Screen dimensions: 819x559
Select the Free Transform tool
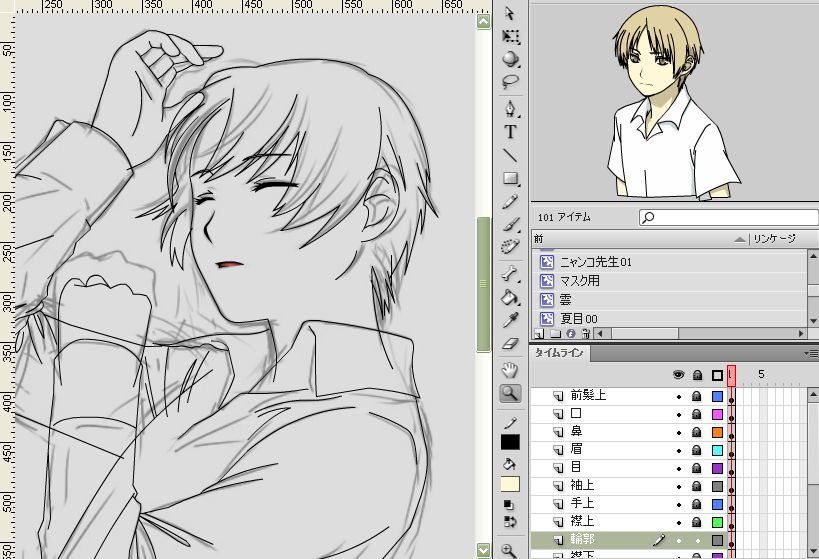(510, 36)
